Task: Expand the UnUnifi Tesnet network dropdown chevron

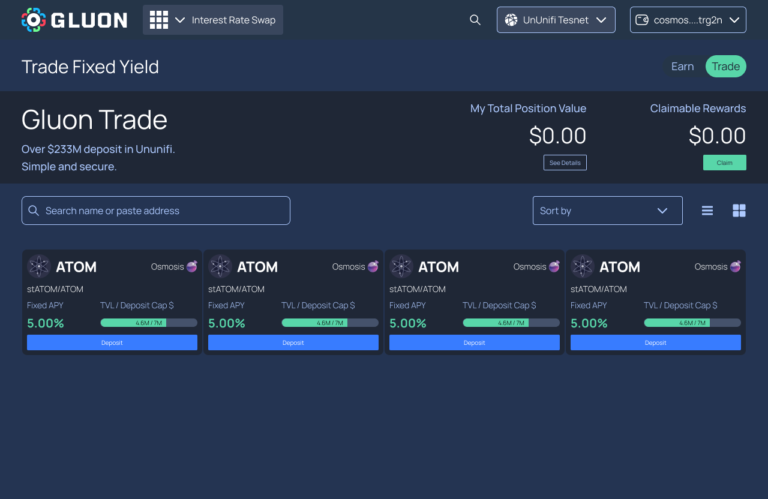Action: point(601,20)
